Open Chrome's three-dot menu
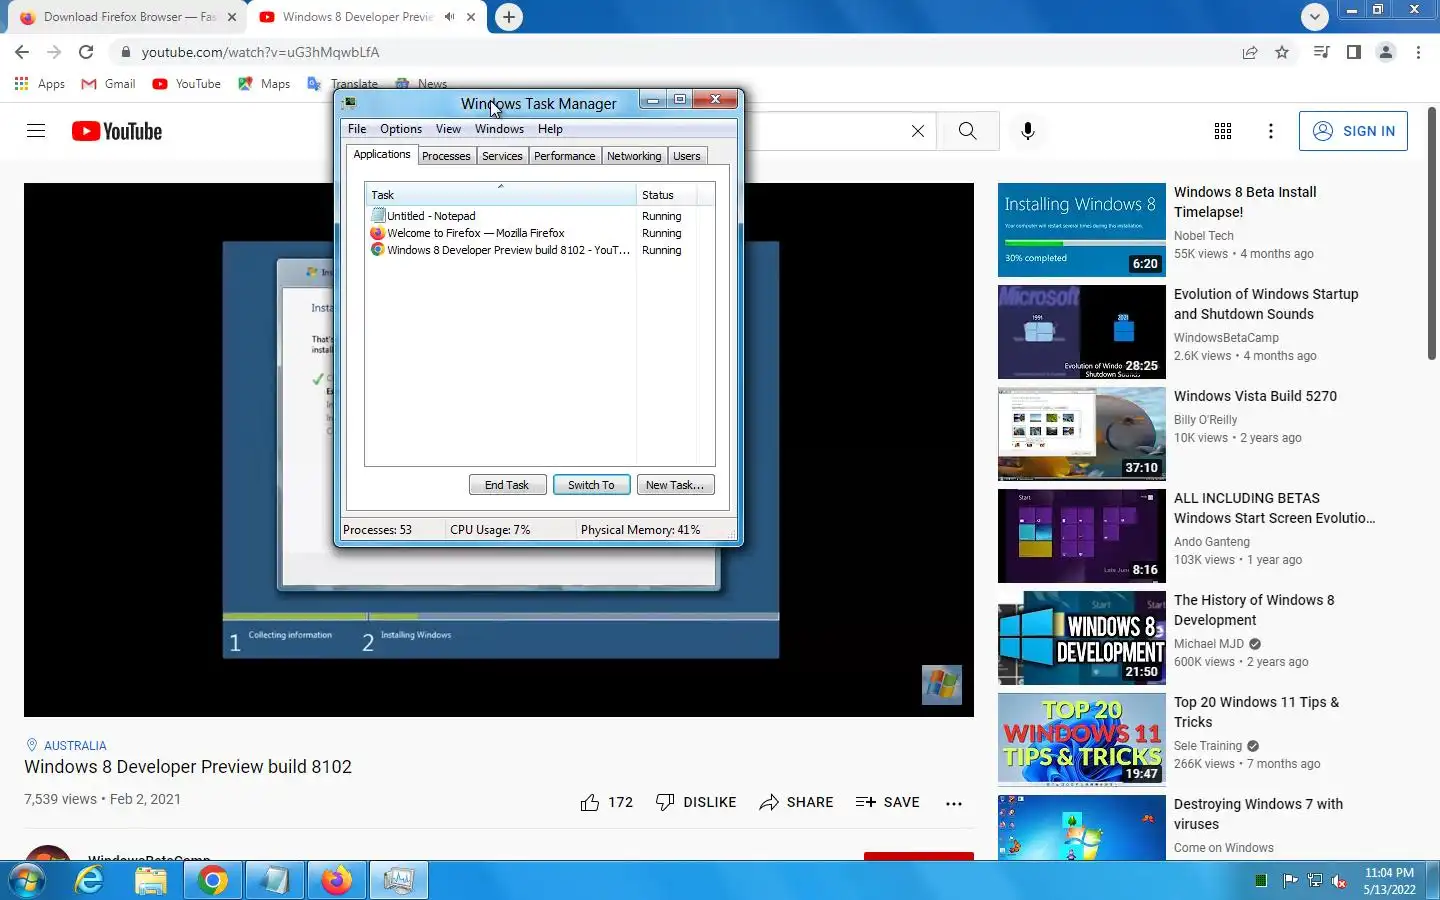The width and height of the screenshot is (1440, 900). (x=1418, y=52)
